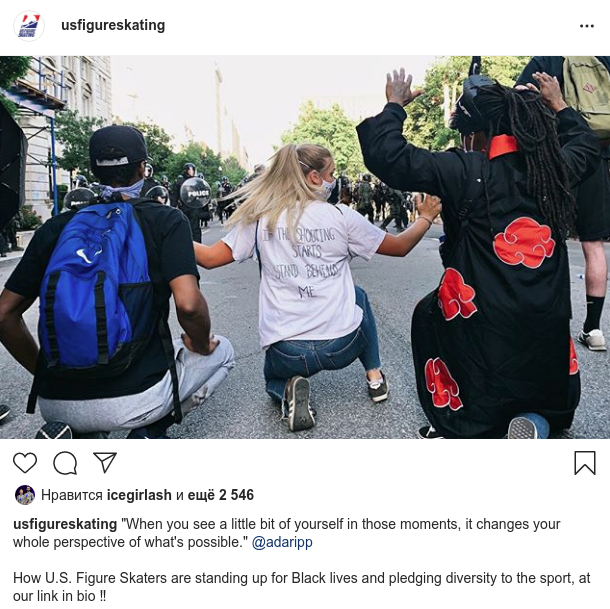Open comments with the speech bubble icon
Image resolution: width=610 pixels, height=609 pixels.
pyautogui.click(x=65, y=463)
